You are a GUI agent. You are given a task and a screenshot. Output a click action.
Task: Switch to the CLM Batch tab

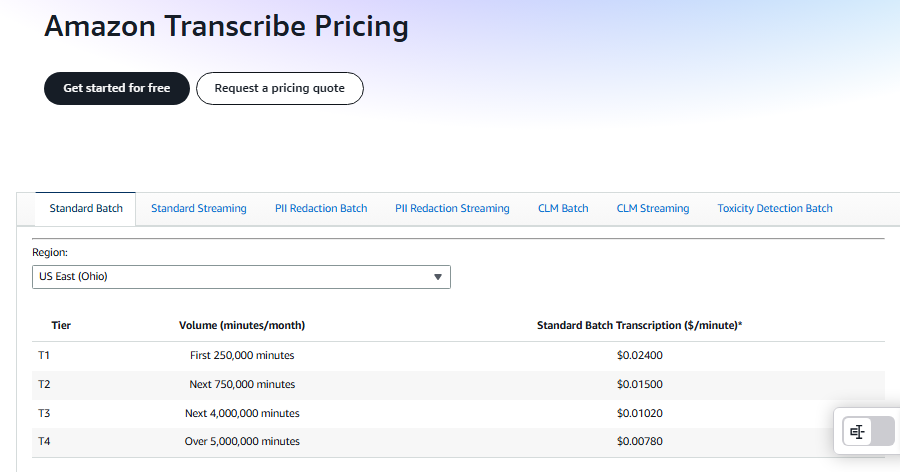563,208
